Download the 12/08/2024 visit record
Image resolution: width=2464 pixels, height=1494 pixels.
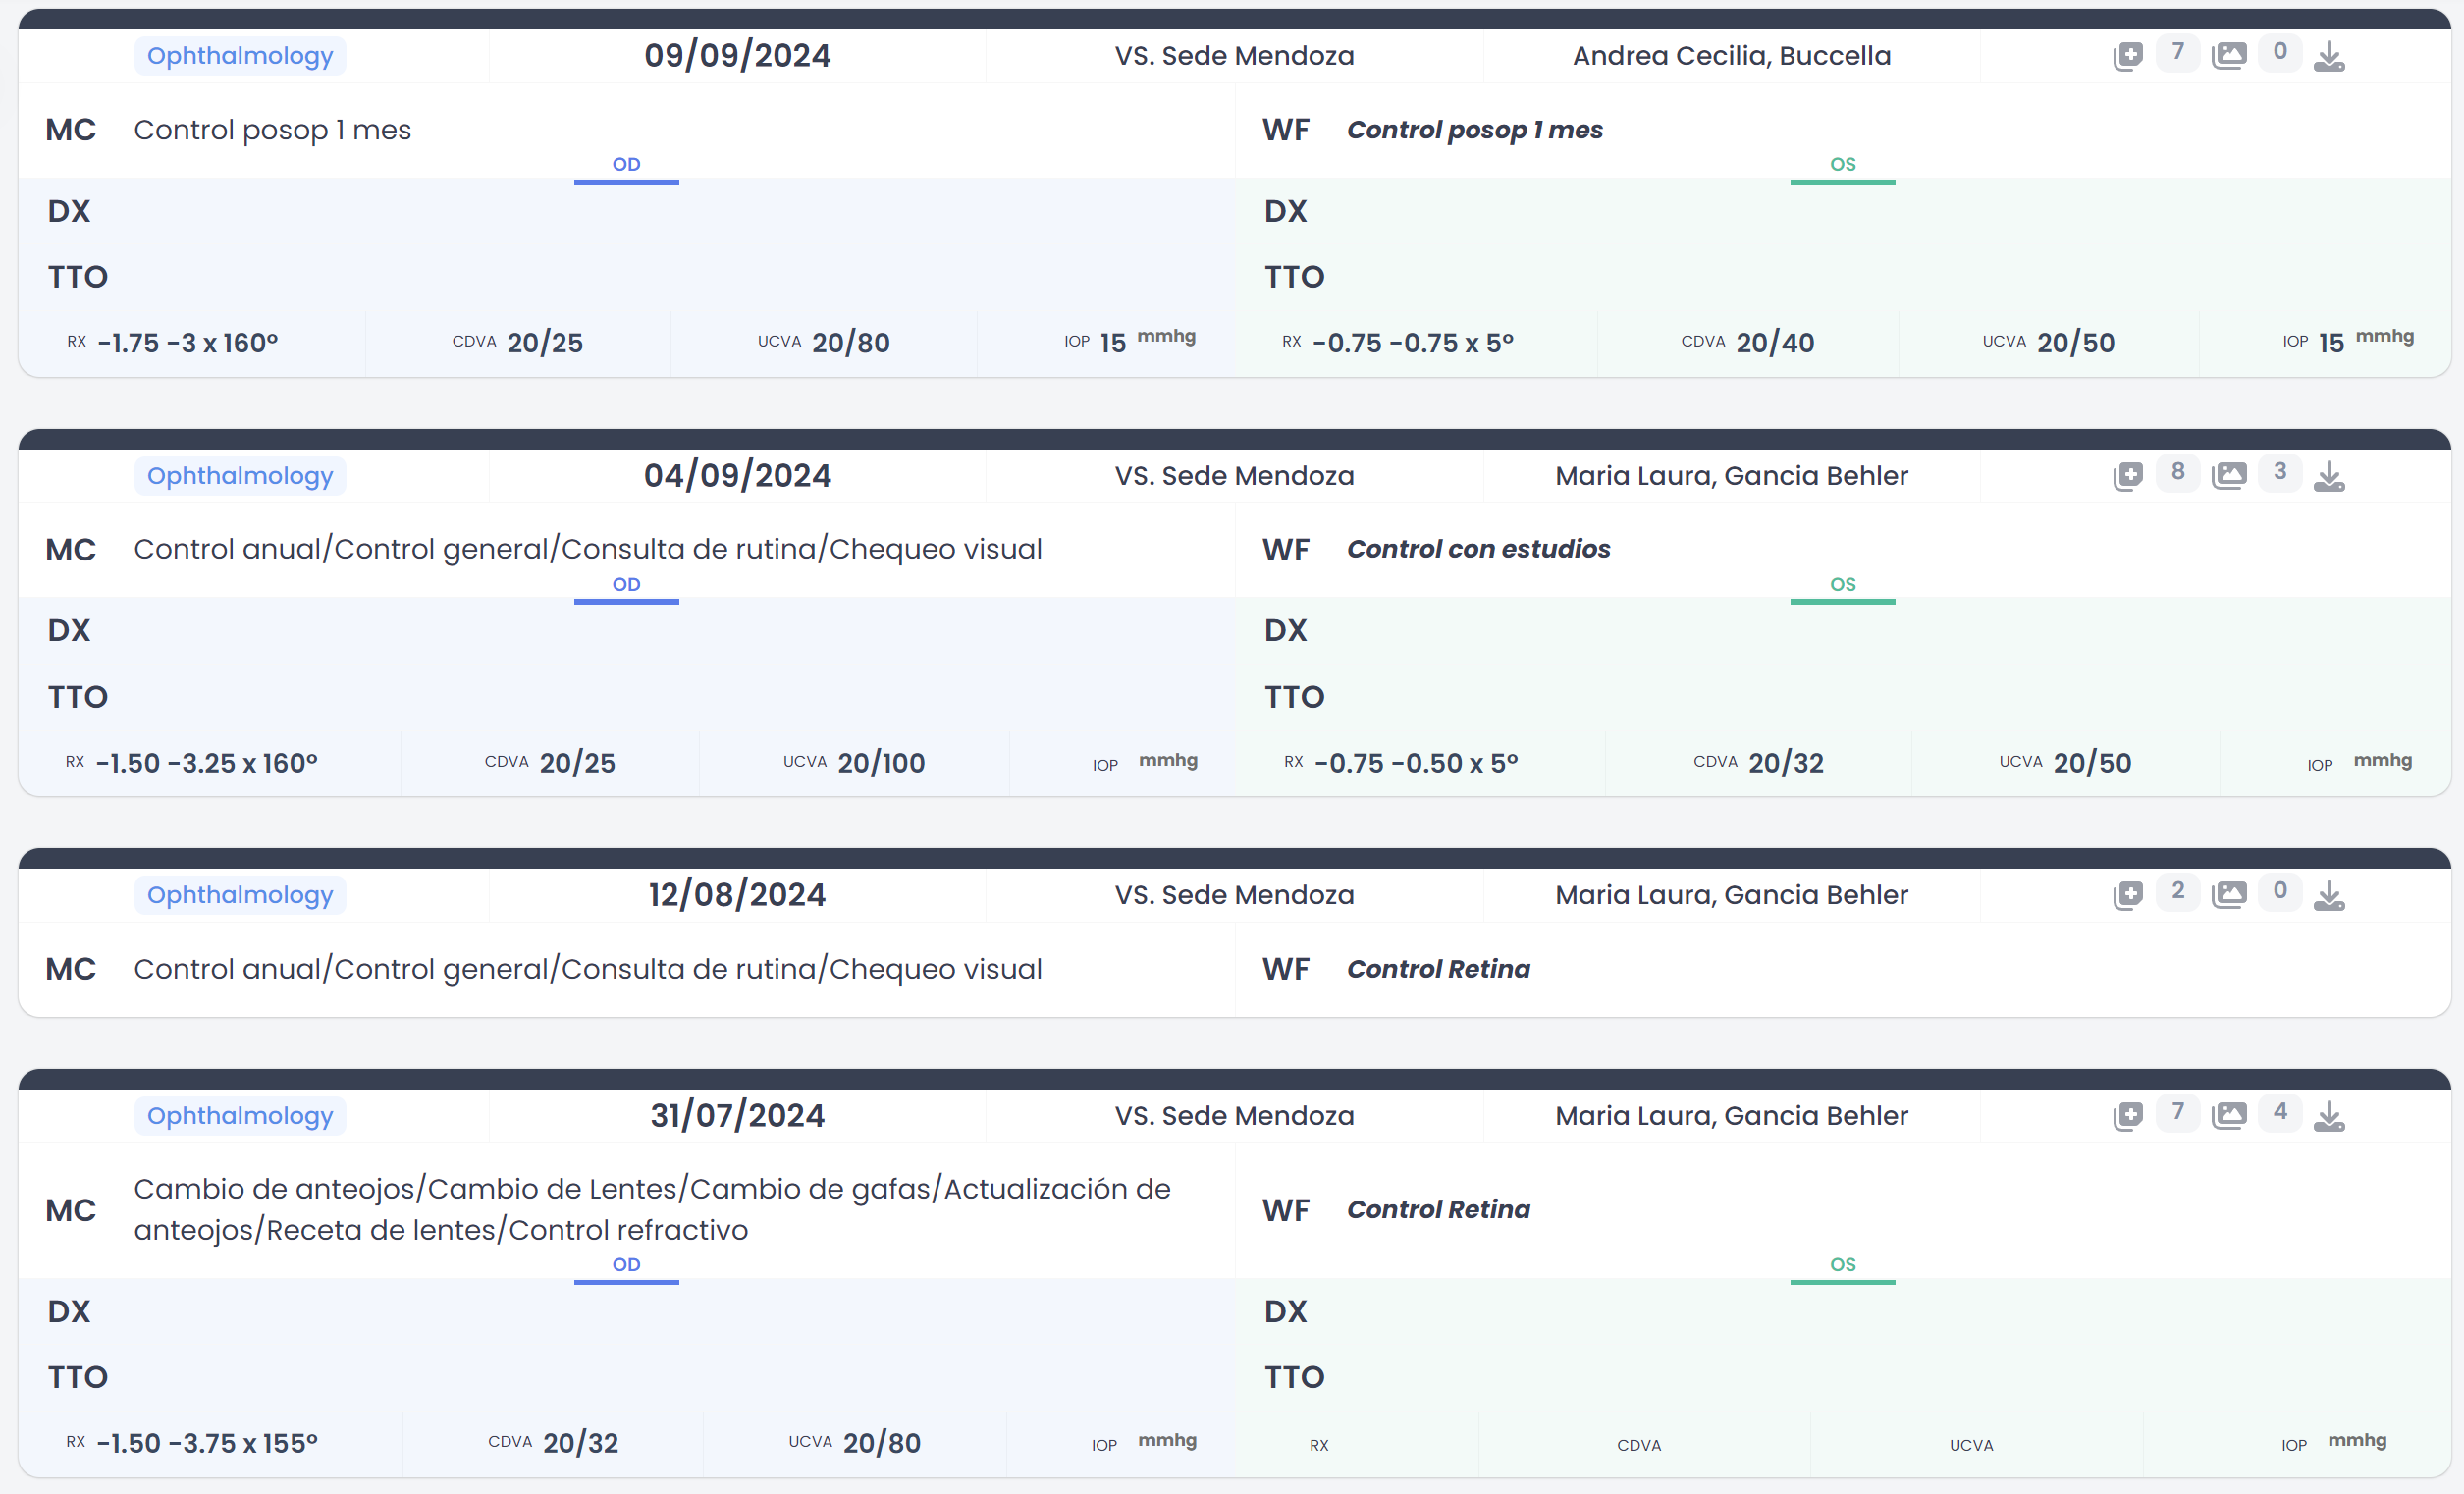point(2329,895)
